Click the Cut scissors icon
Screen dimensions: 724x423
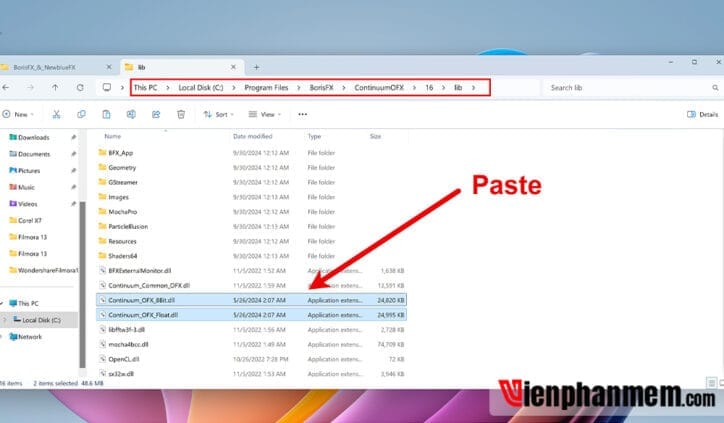[56, 114]
